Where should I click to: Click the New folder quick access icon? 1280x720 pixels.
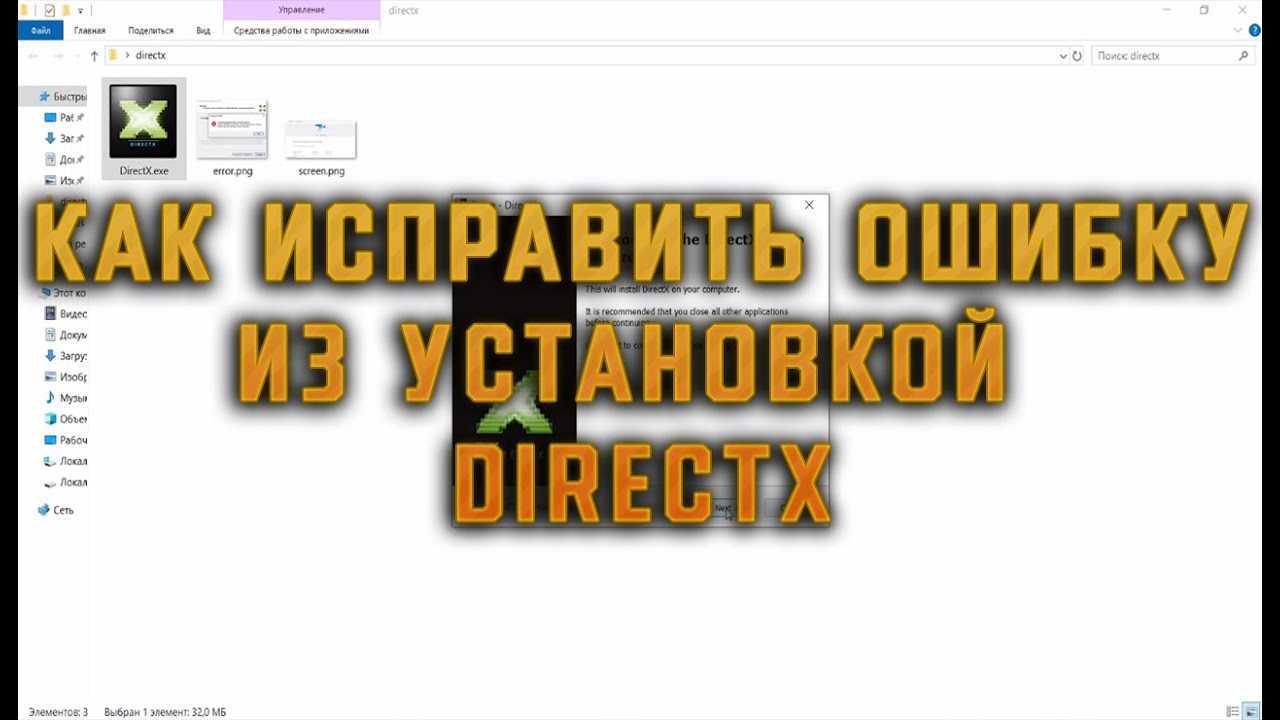65,10
